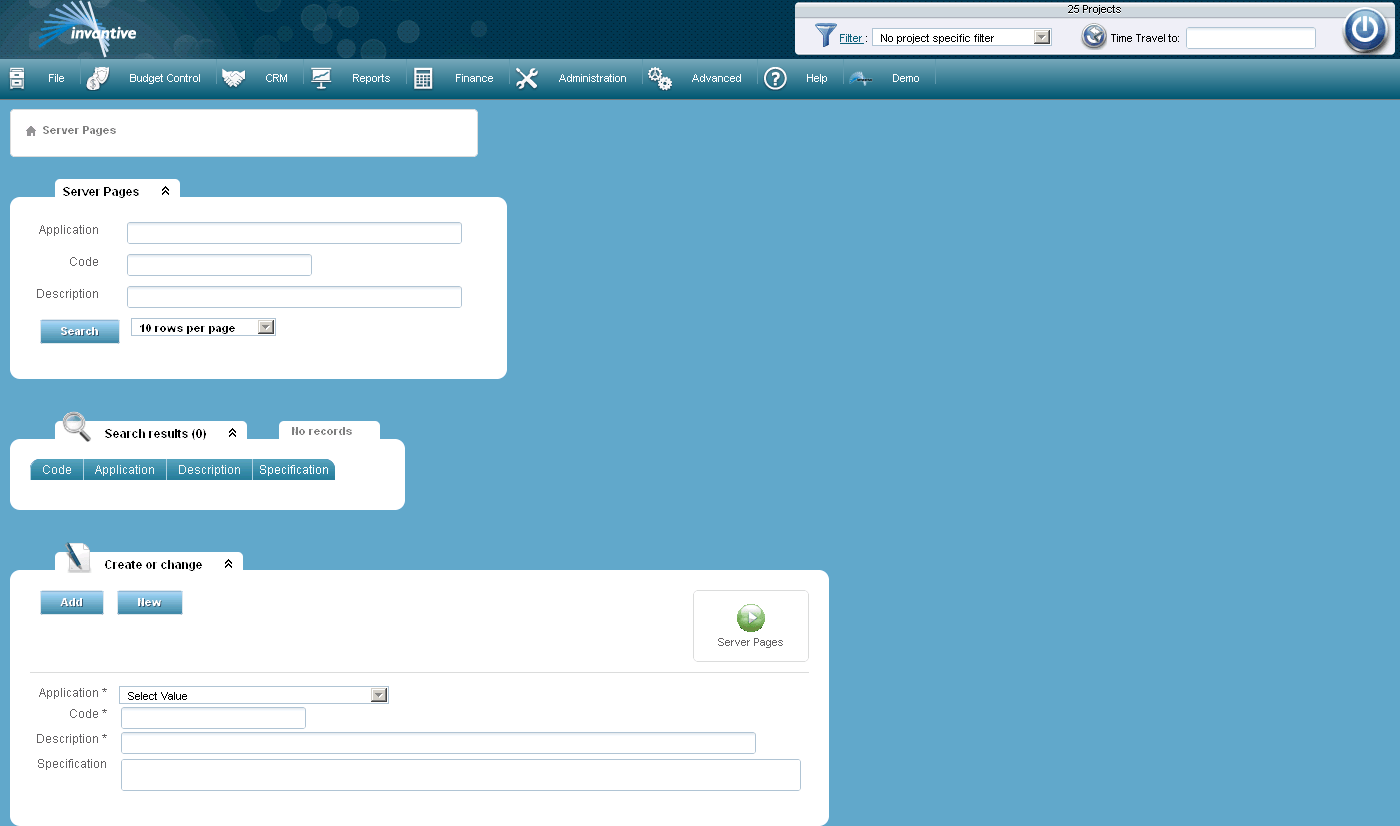Click the home icon in breadcrumb
Screen dimensions: 1400x826
29,130
